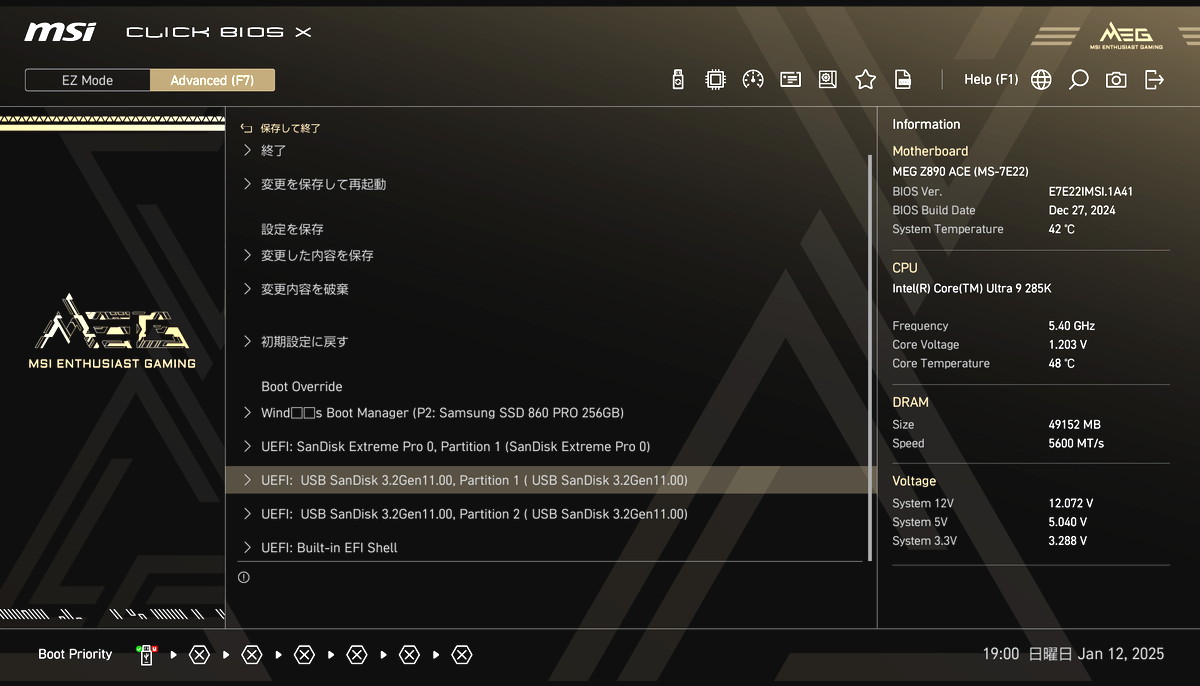Image resolution: width=1200 pixels, height=686 pixels.
Task: Click the date Jan 12, 2025
Action: tap(1121, 654)
